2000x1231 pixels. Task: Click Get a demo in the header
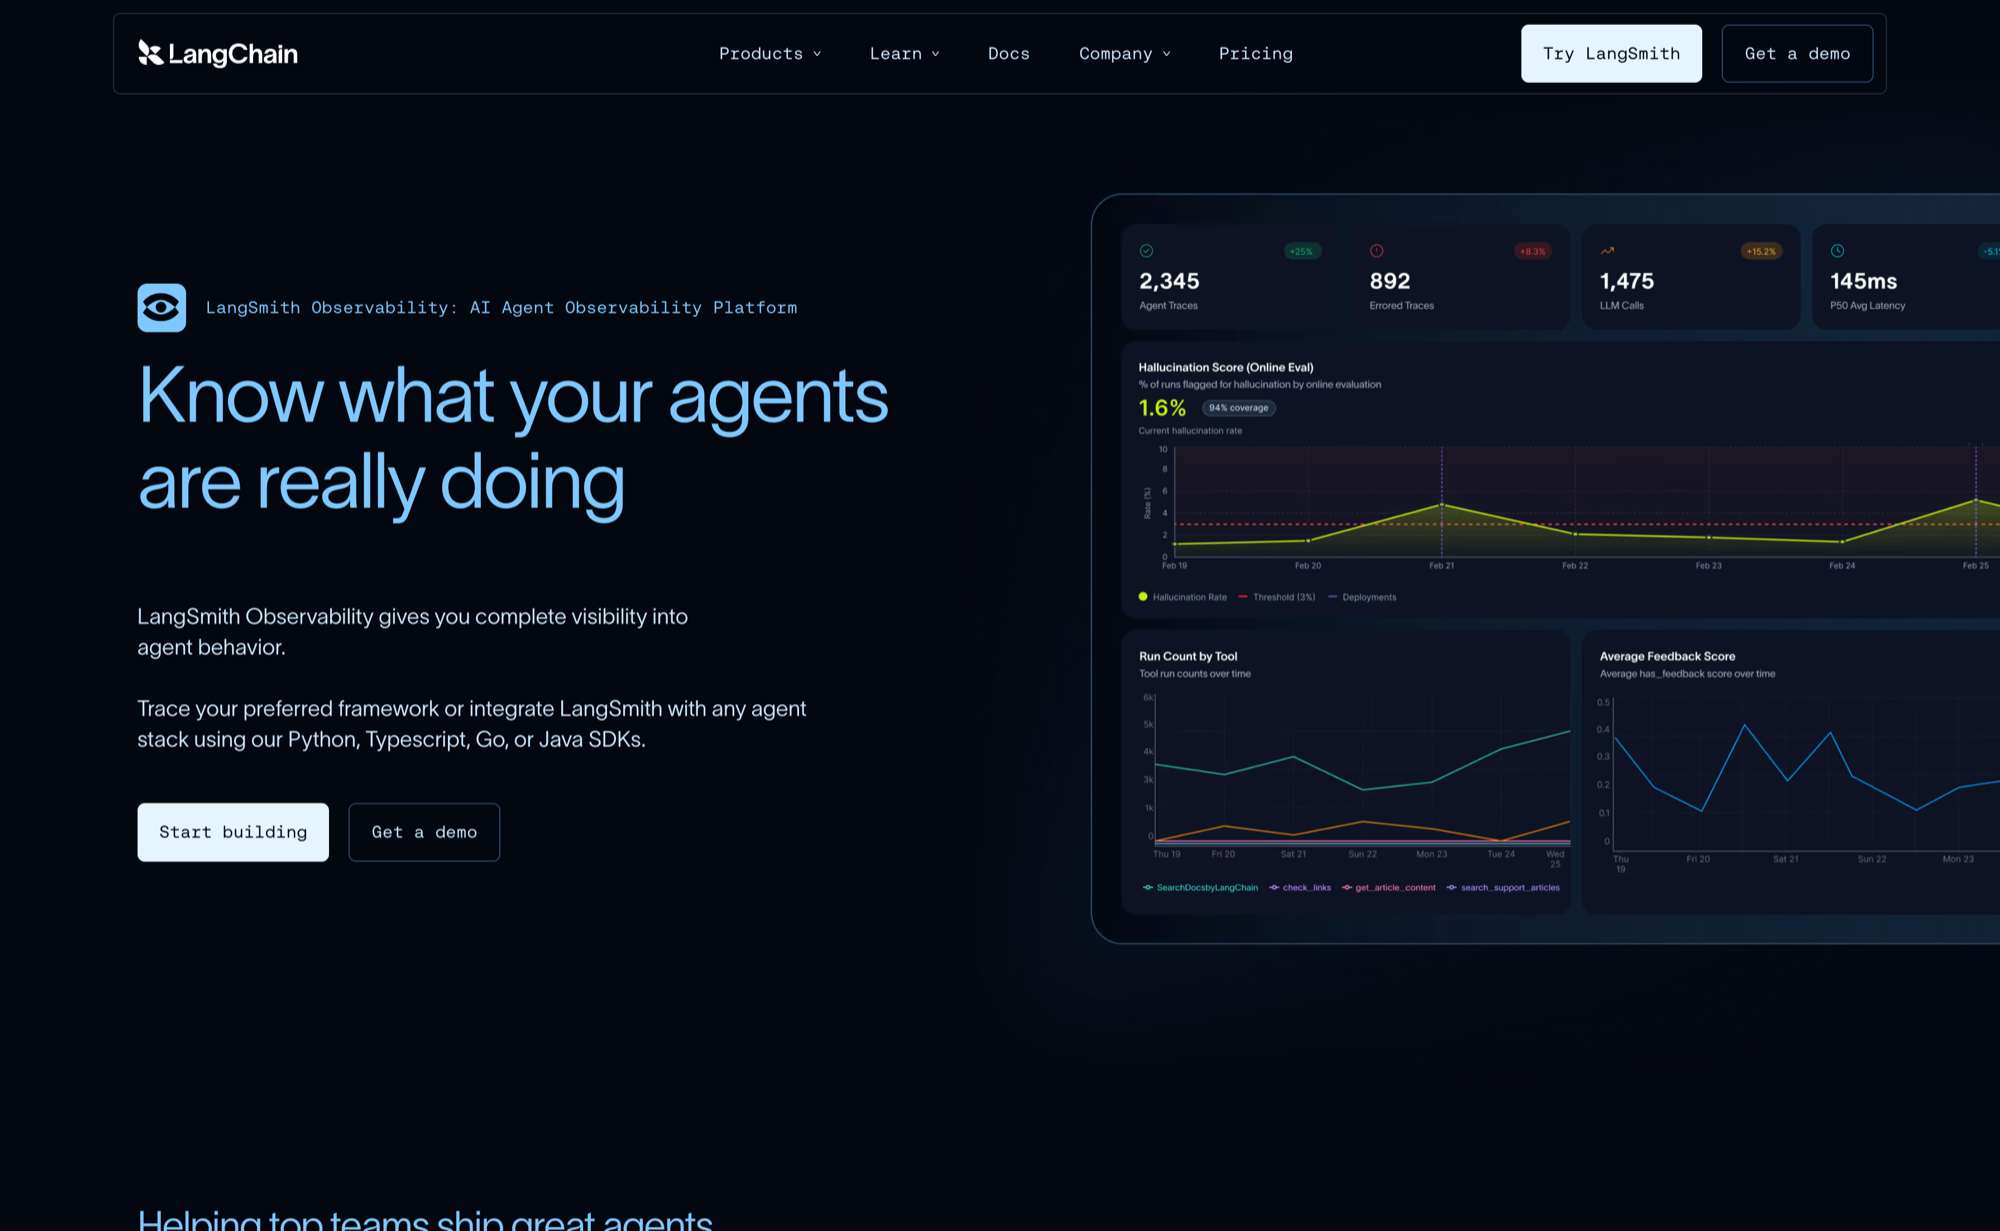click(1797, 54)
